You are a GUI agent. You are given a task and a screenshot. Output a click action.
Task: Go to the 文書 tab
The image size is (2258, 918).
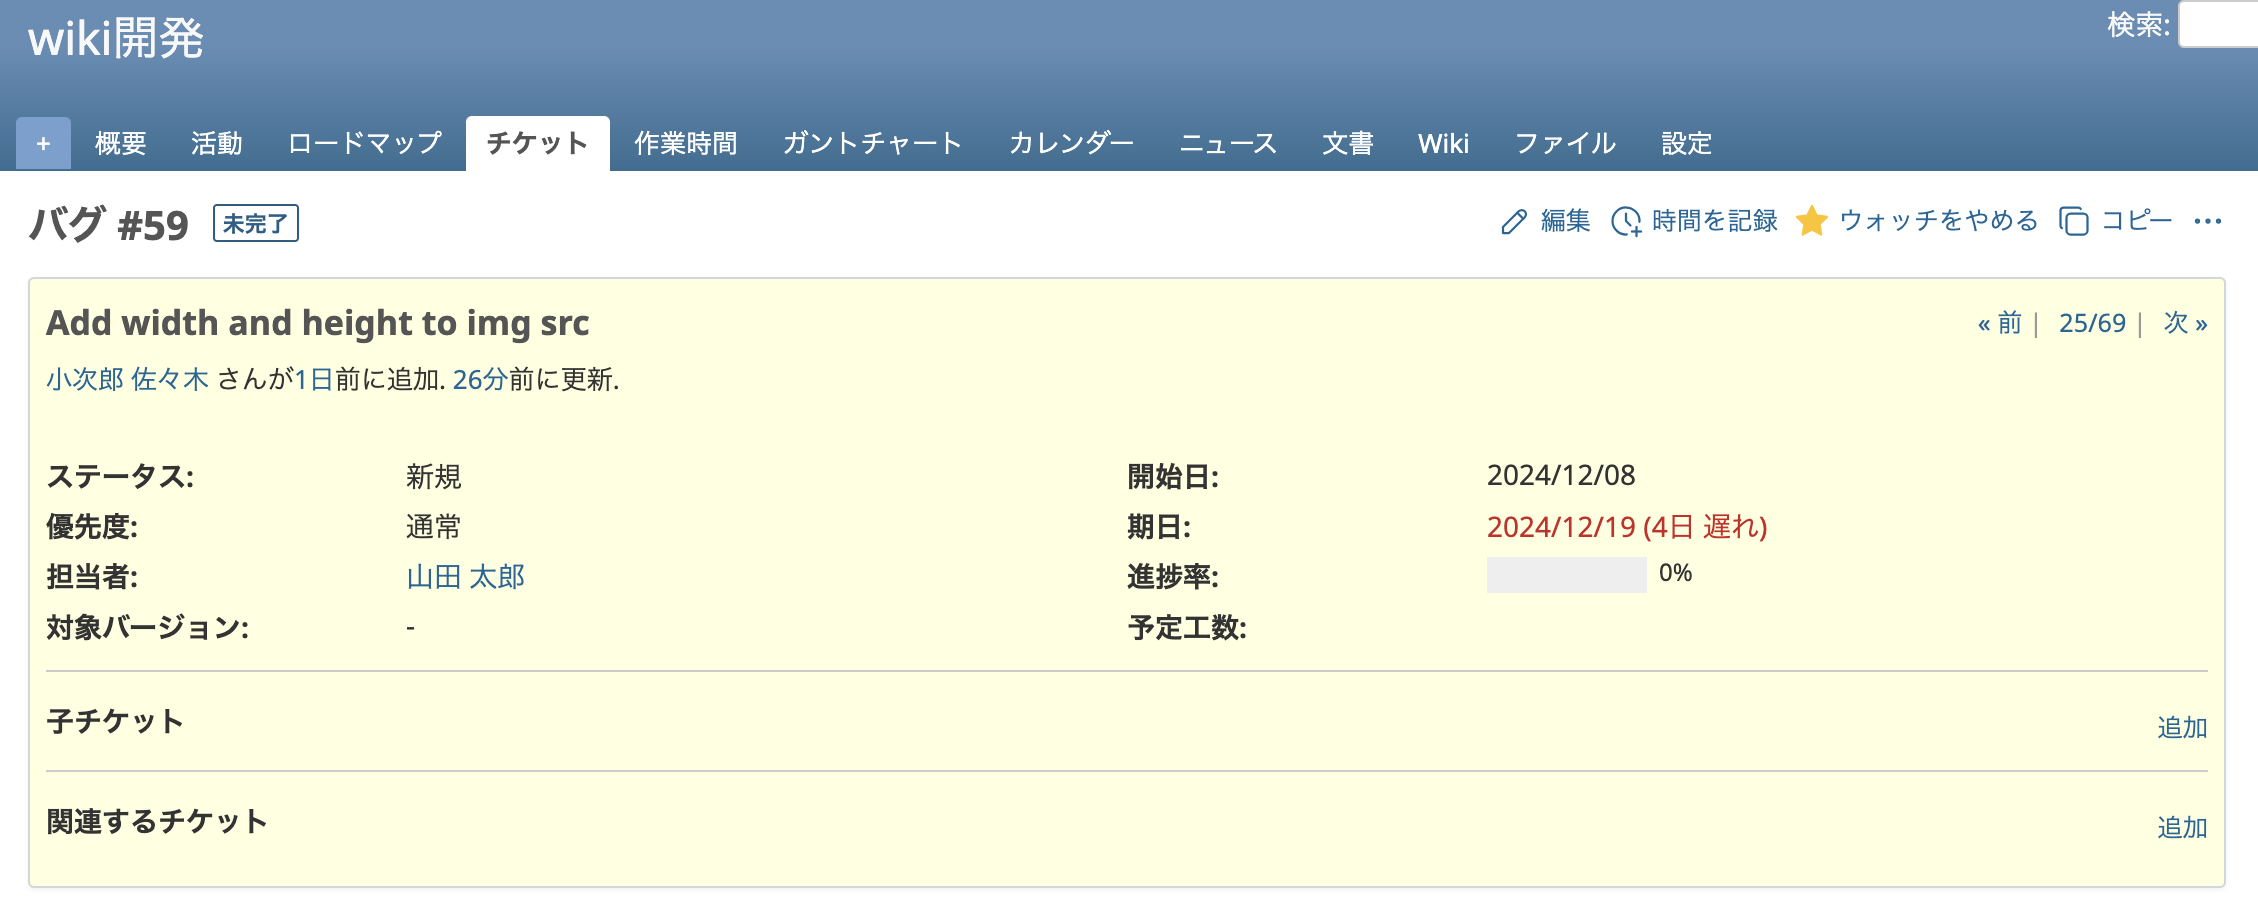(x=1348, y=144)
